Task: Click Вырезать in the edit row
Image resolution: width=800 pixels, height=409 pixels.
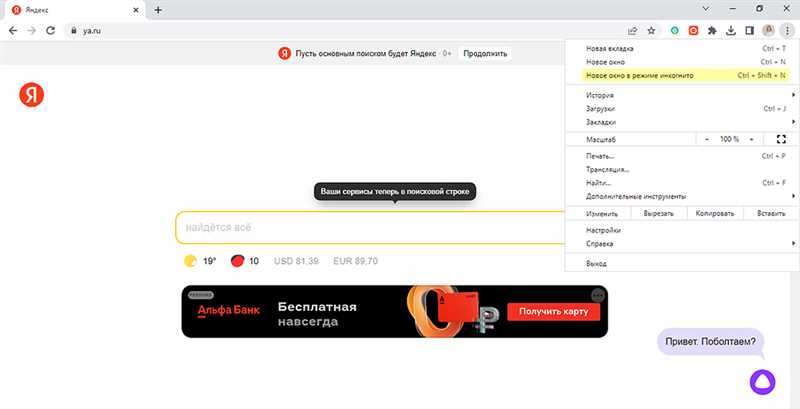Action: 659,214
